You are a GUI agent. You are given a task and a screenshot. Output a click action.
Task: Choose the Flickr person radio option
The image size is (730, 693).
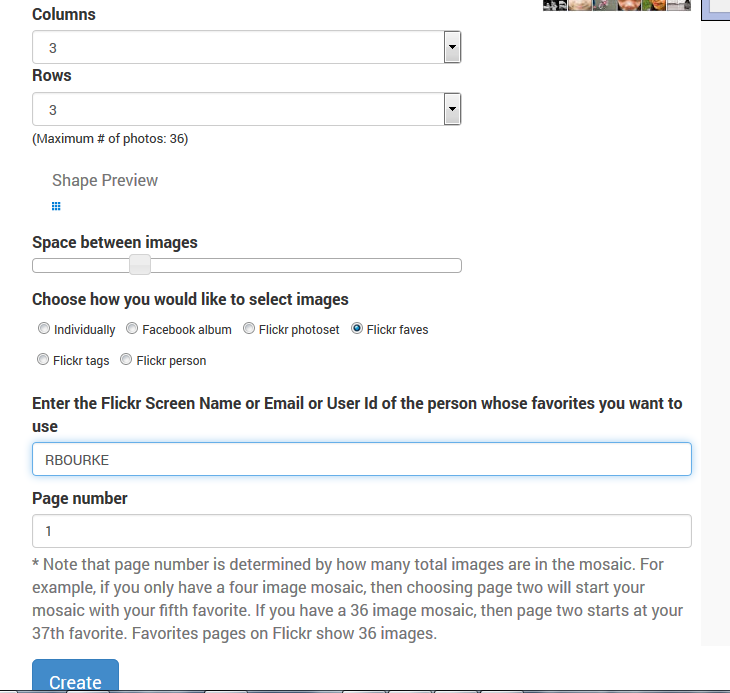click(126, 359)
